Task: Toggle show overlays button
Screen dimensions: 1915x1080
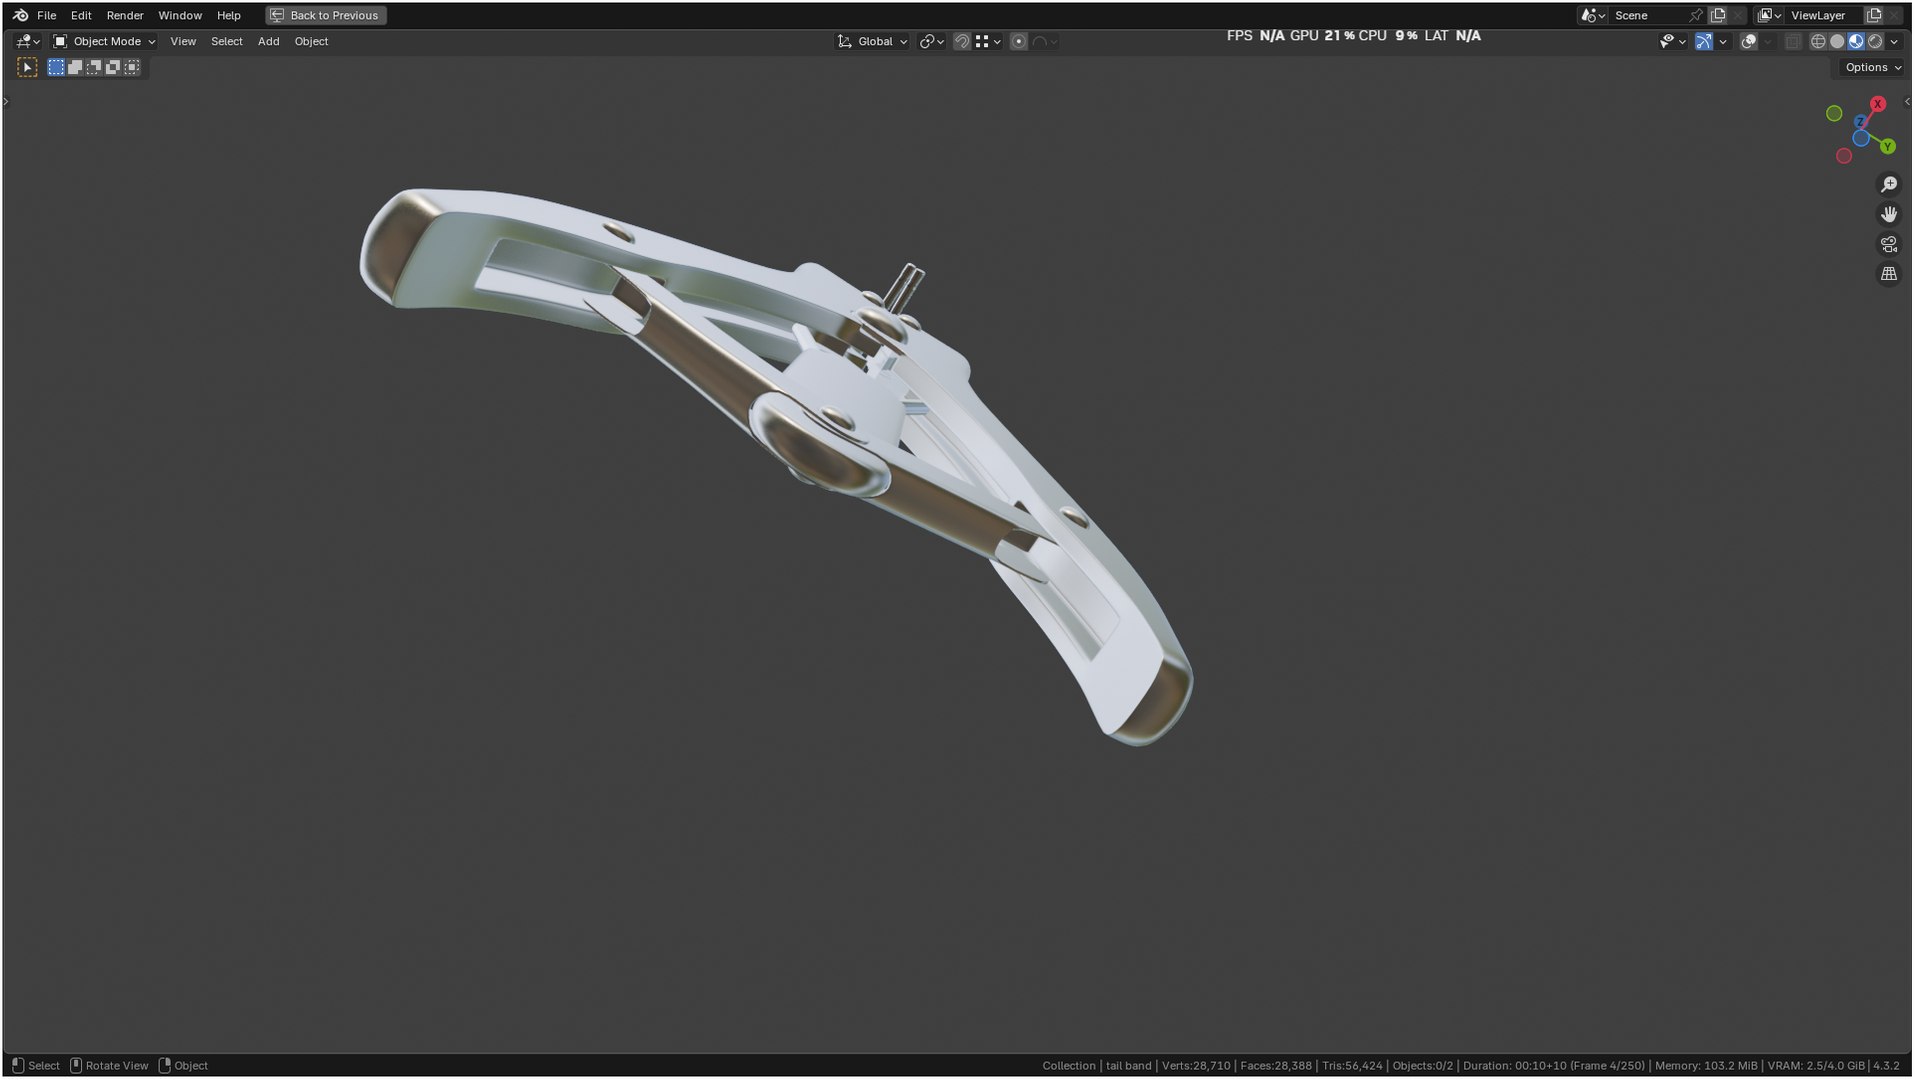Action: [1749, 41]
